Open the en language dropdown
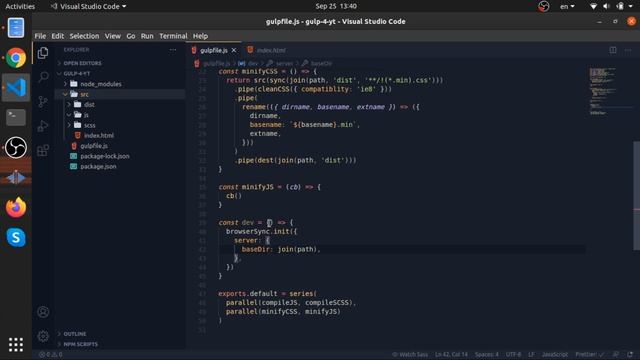 [x=567, y=7]
